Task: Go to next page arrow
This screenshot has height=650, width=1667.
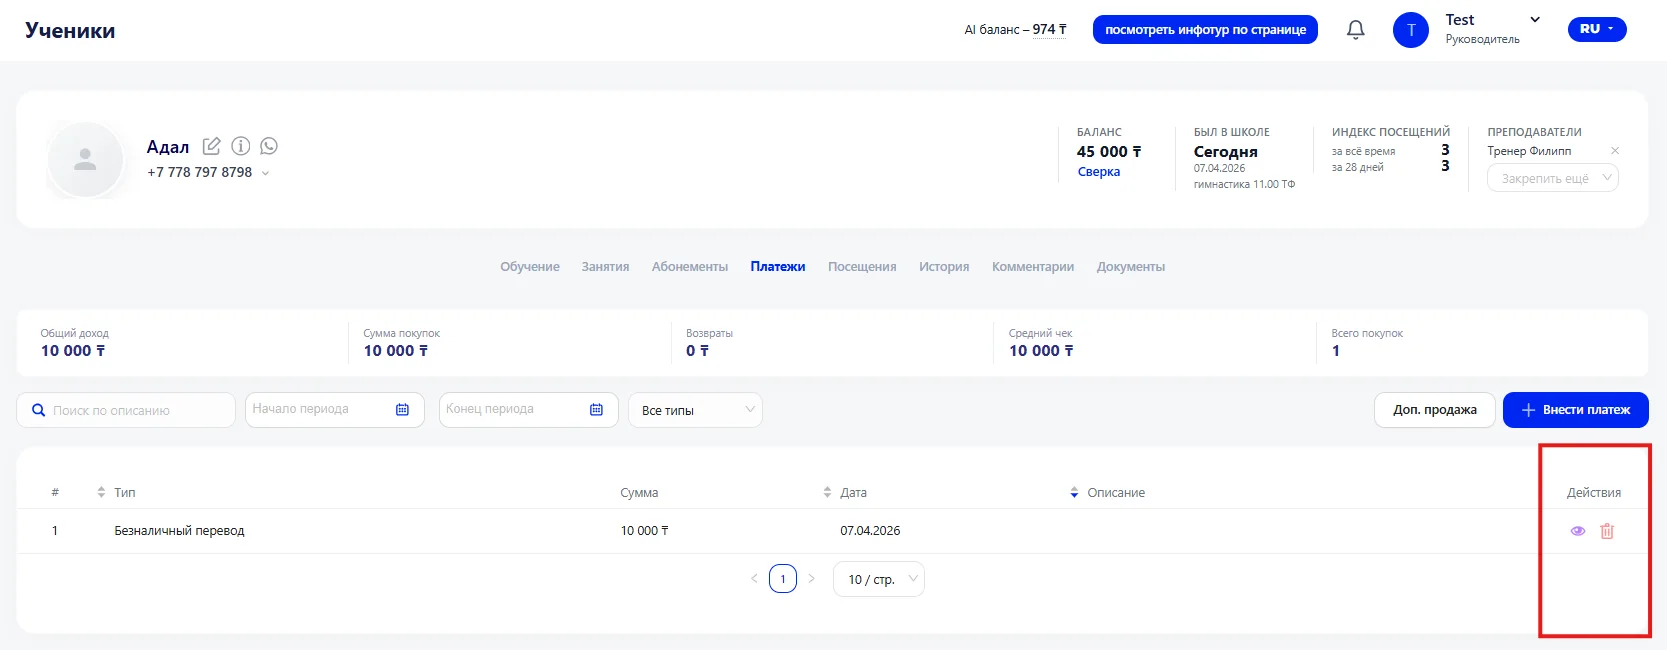Action: tap(811, 579)
